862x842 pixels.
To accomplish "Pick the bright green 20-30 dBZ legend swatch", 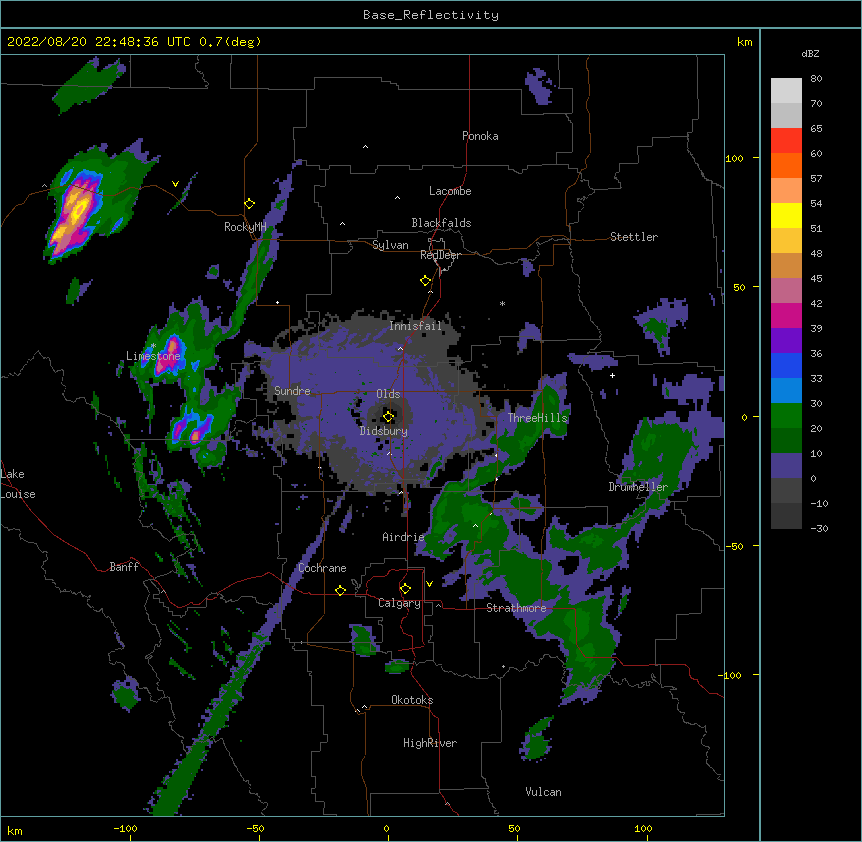I will pos(786,416).
